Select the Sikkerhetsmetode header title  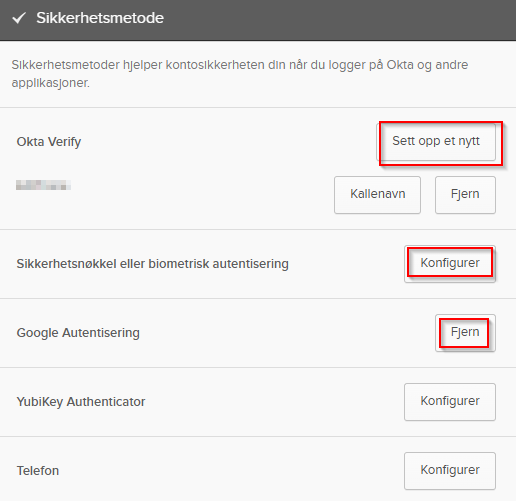pos(100,18)
